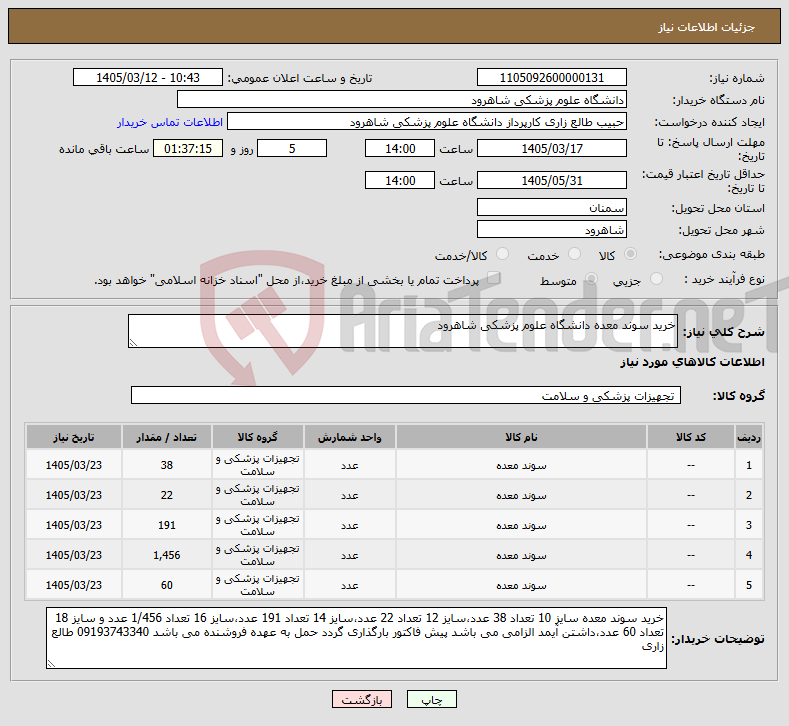Click the اطلاعات کالاهای مورد نیاز heading
The height and width of the screenshot is (726, 789).
[x=692, y=362]
